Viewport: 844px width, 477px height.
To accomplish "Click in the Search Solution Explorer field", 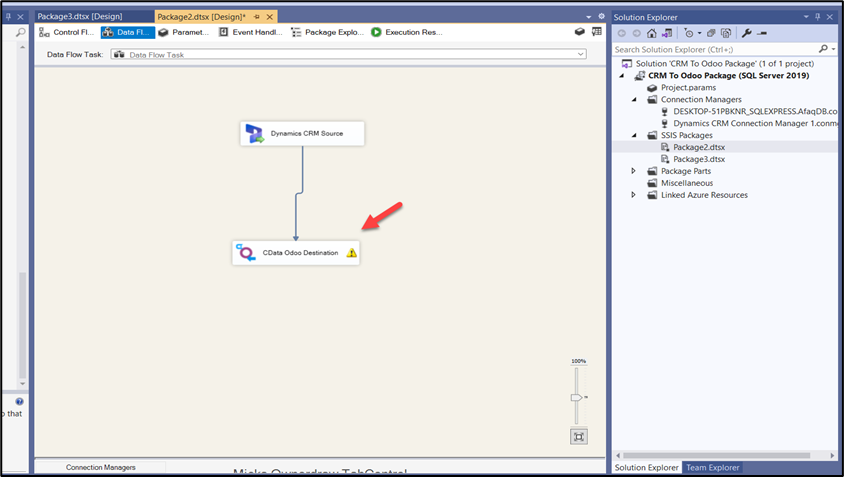I will coord(715,49).
